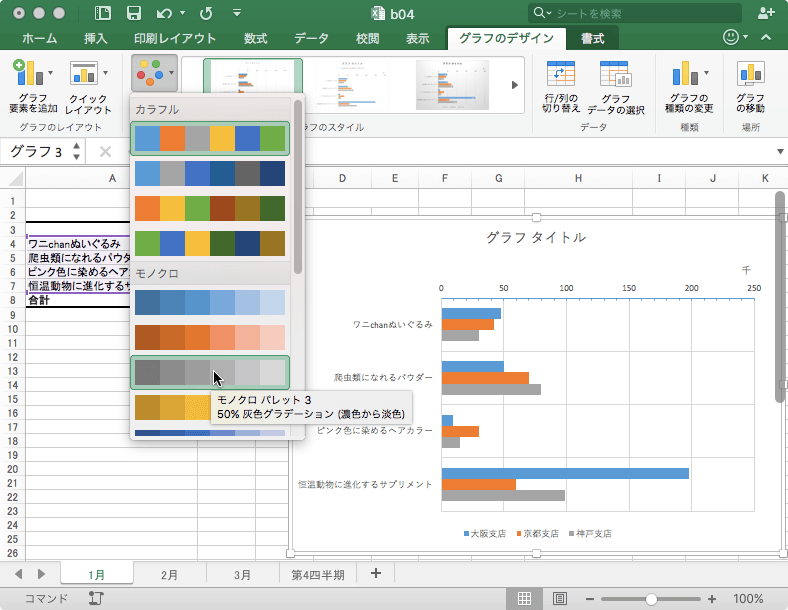Click the cancel X in formula bar
Image resolution: width=788 pixels, height=610 pixels.
point(105,151)
